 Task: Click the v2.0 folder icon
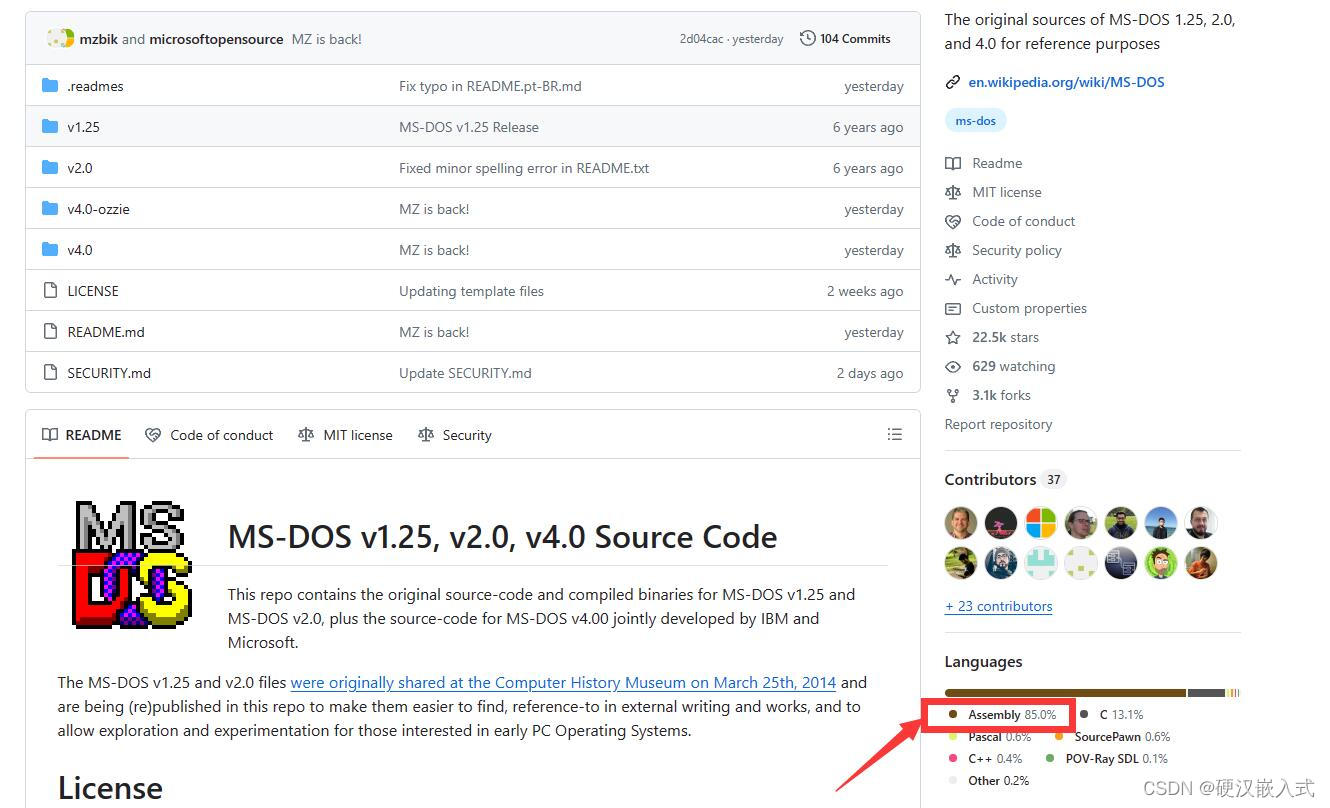[50, 168]
